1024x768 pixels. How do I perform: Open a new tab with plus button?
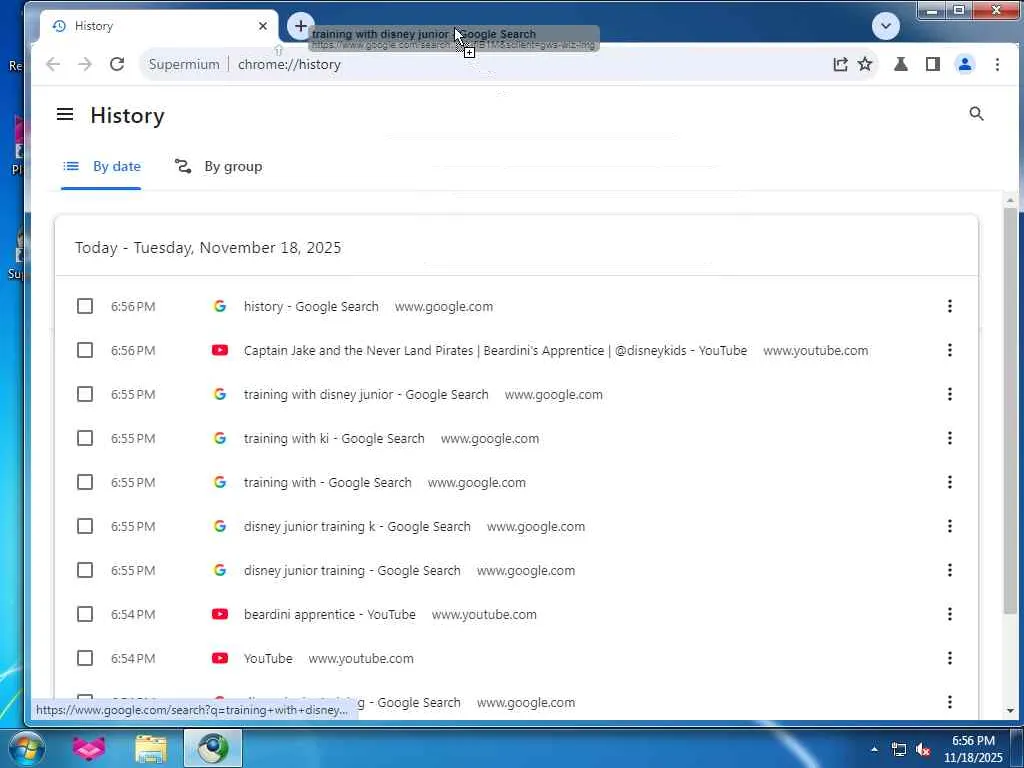tap(300, 26)
